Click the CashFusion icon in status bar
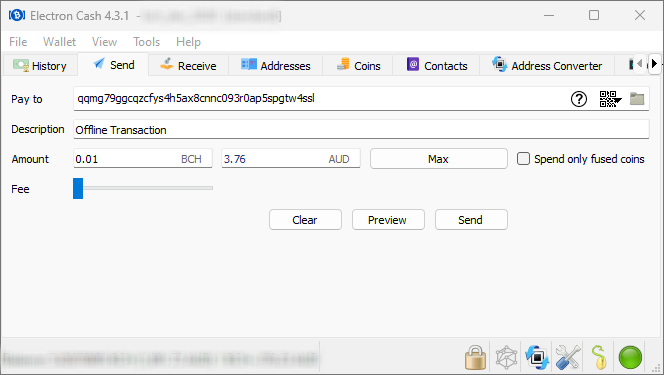664x375 pixels. (x=537, y=357)
